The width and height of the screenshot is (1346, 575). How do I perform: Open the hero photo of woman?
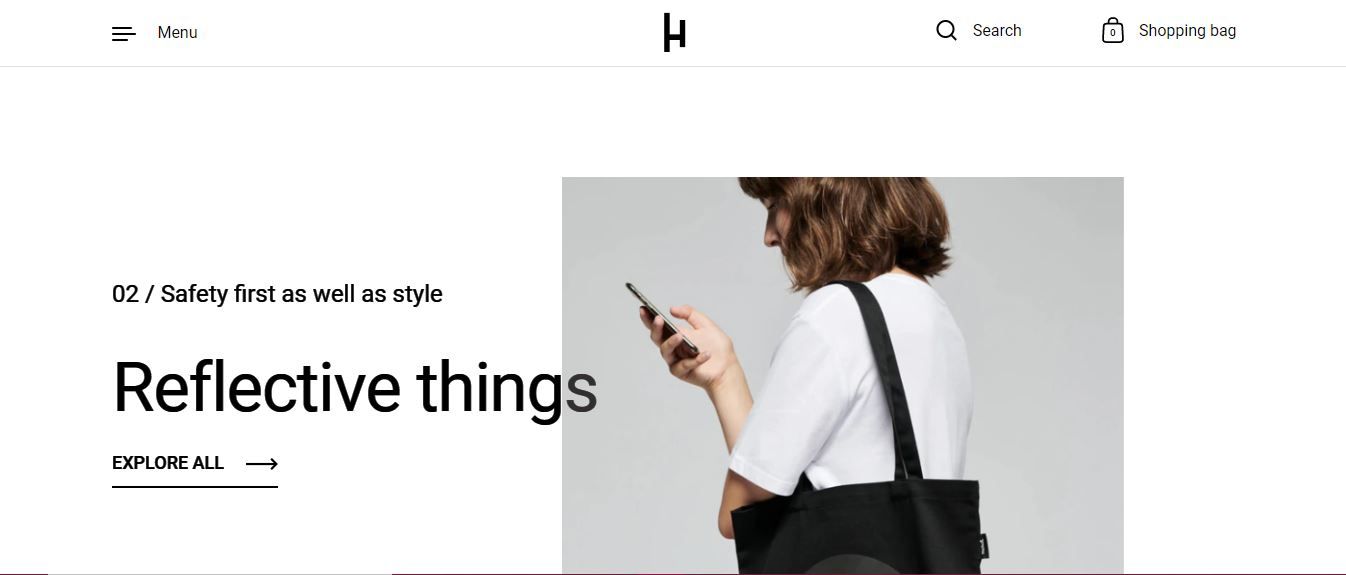pos(843,376)
